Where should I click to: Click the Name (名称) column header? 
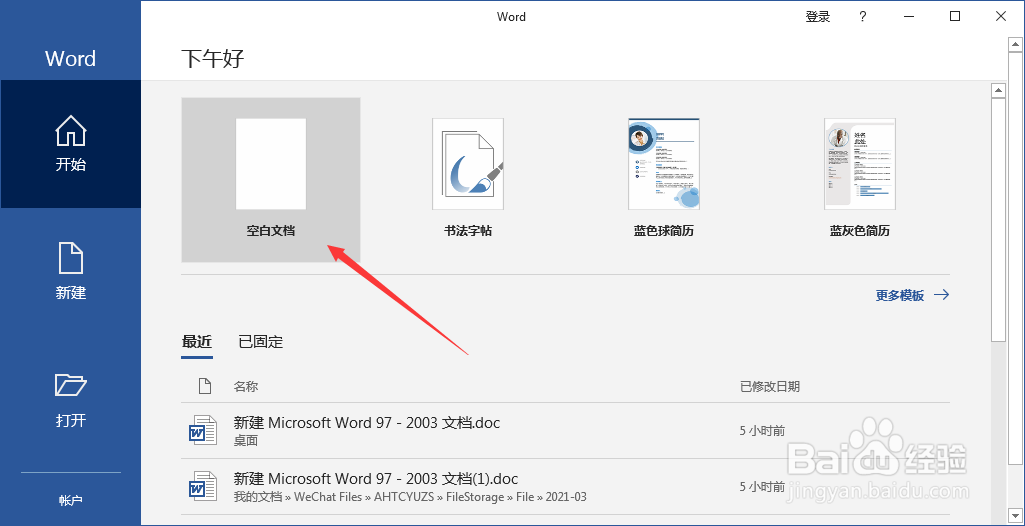[x=246, y=387]
